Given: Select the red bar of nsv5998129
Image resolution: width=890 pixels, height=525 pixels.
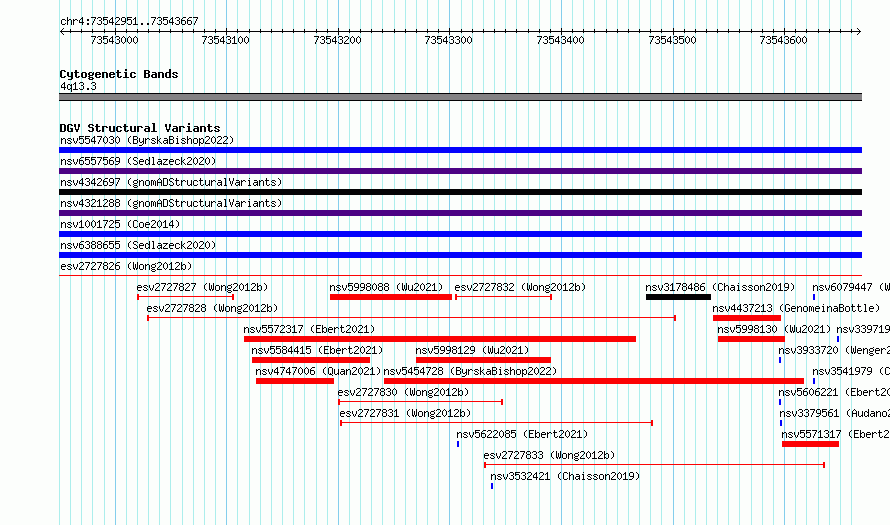Looking at the screenshot, I should point(484,360).
